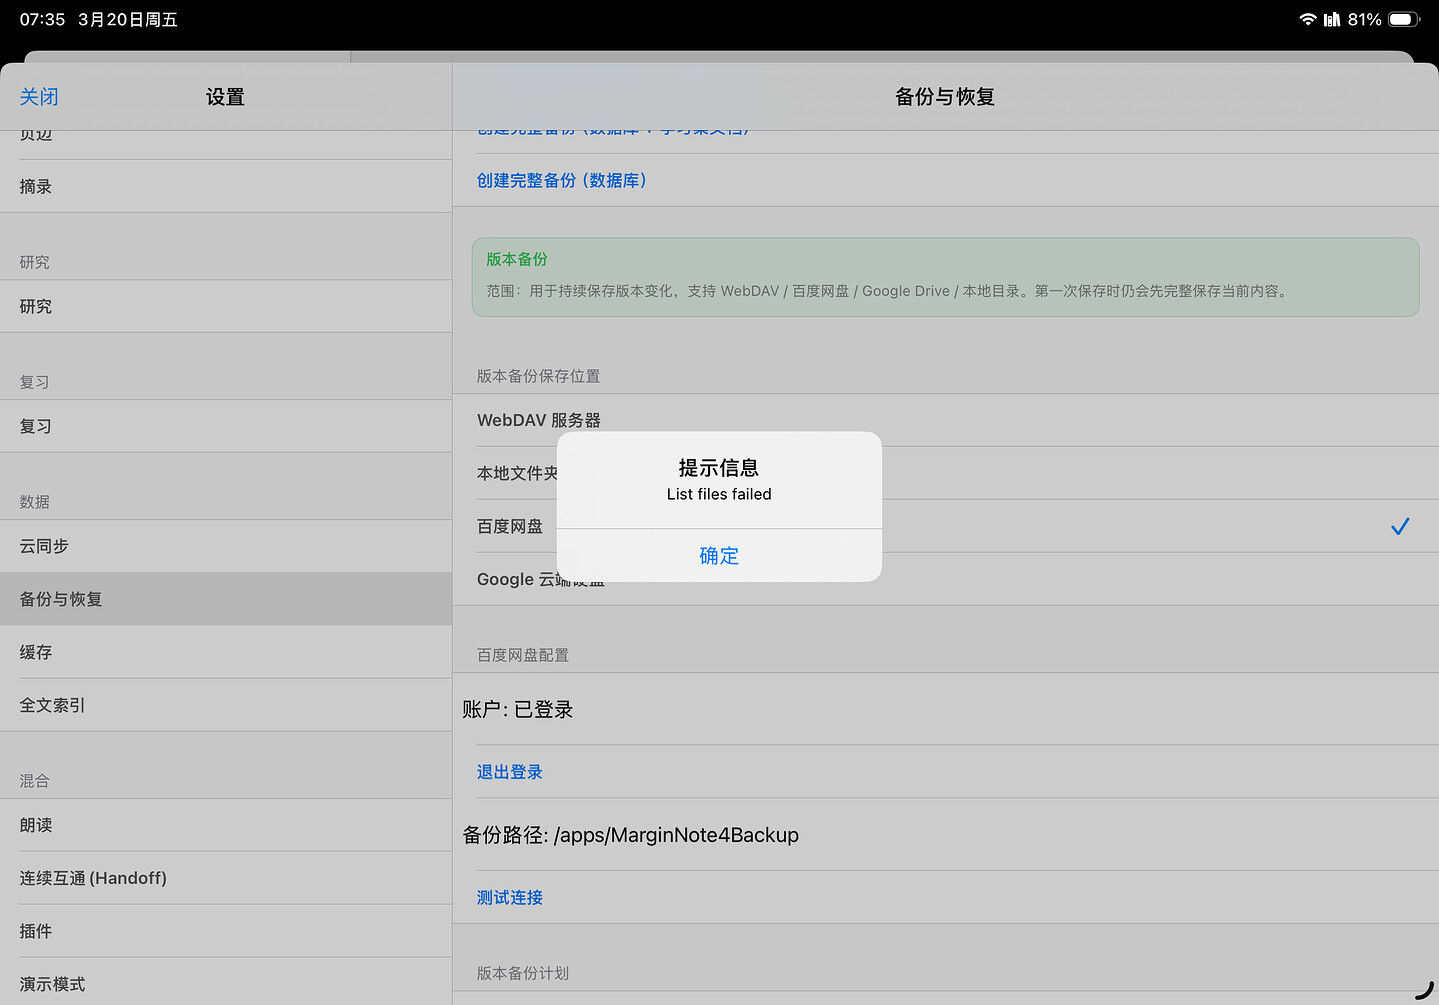Open the 备份与恢复 sidebar item

coord(61,599)
